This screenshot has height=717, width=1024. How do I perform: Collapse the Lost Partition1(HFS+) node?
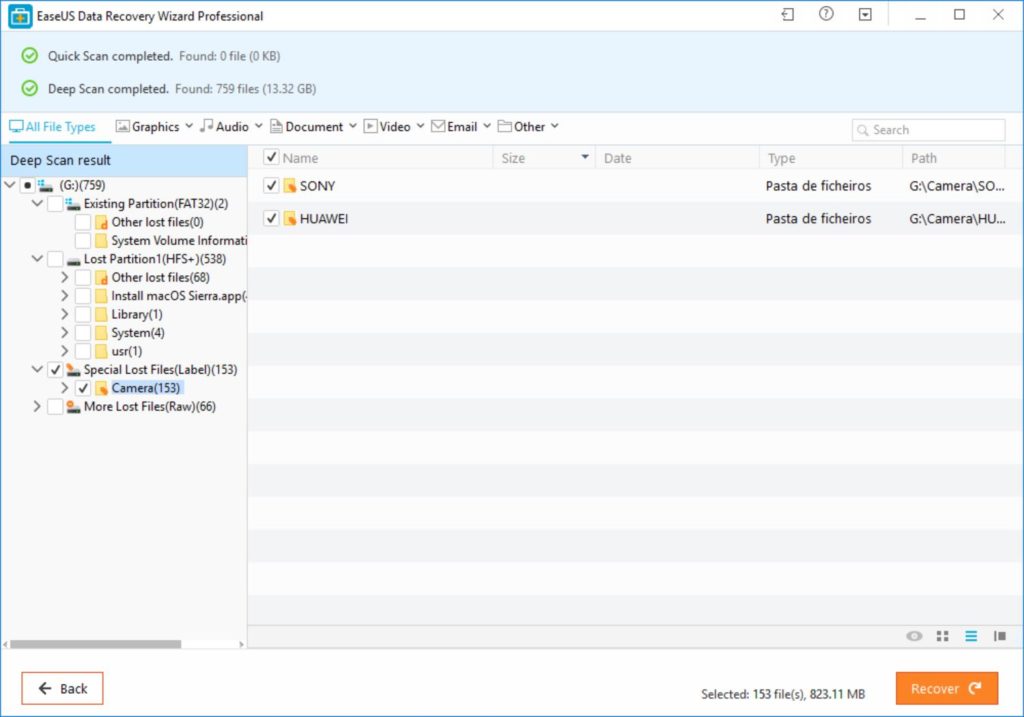[37, 259]
